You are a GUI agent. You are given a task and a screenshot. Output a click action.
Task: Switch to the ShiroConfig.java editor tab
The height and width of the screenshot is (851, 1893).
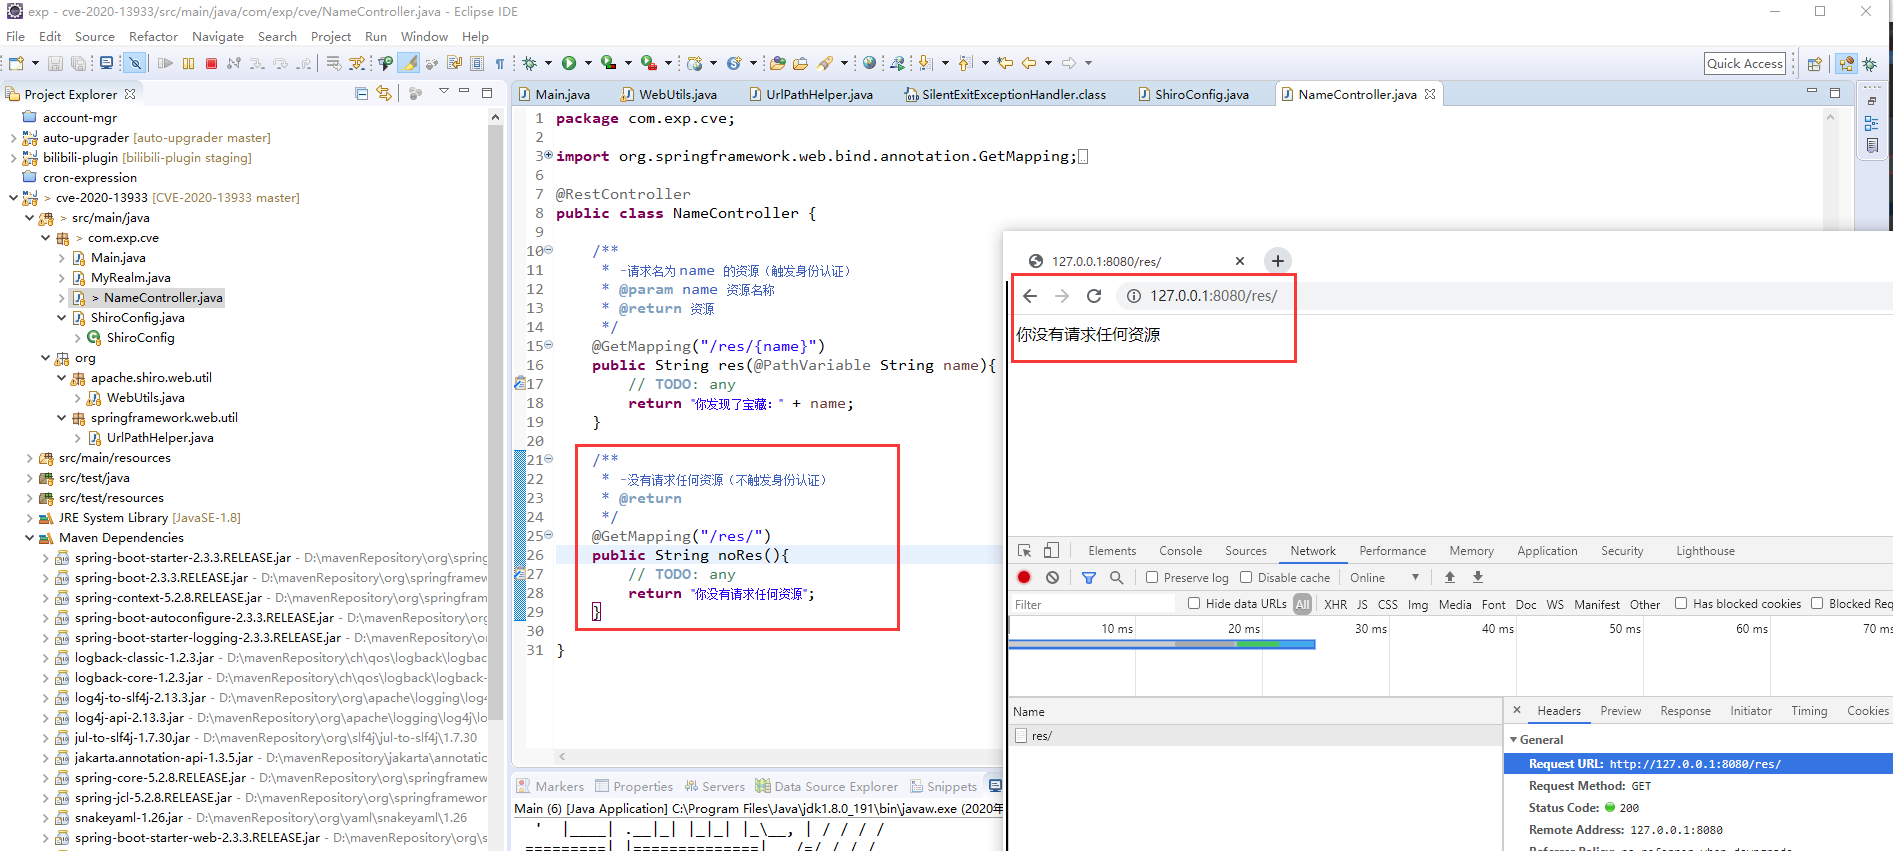tap(1200, 94)
